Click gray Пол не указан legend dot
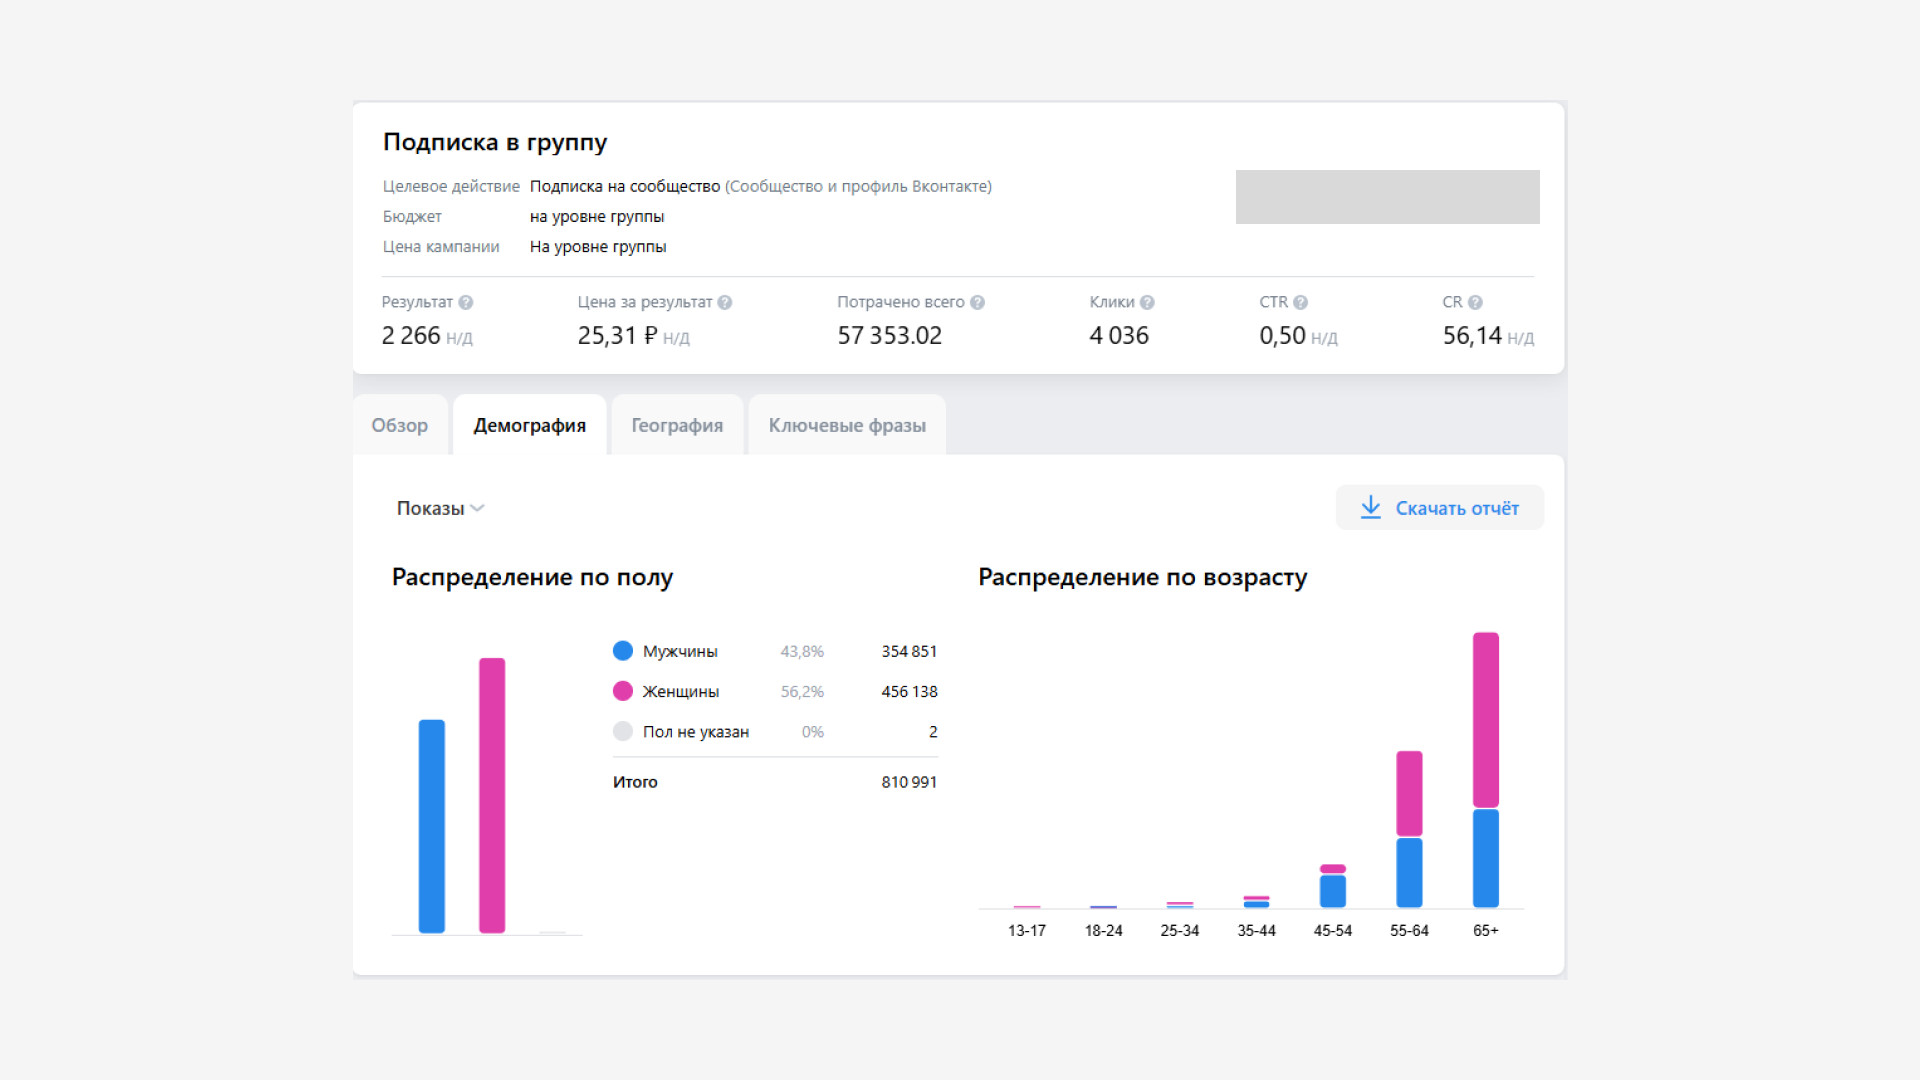Image resolution: width=1920 pixels, height=1080 pixels. pos(623,732)
